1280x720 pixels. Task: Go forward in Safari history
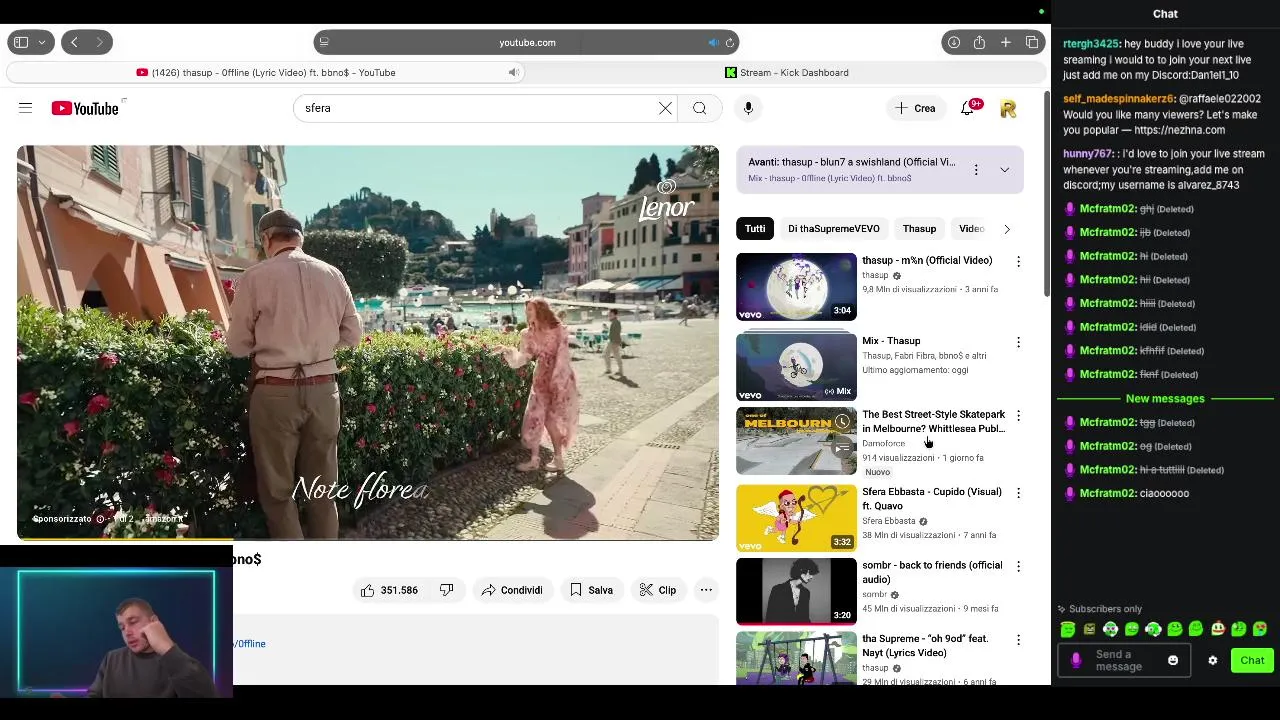(x=99, y=42)
